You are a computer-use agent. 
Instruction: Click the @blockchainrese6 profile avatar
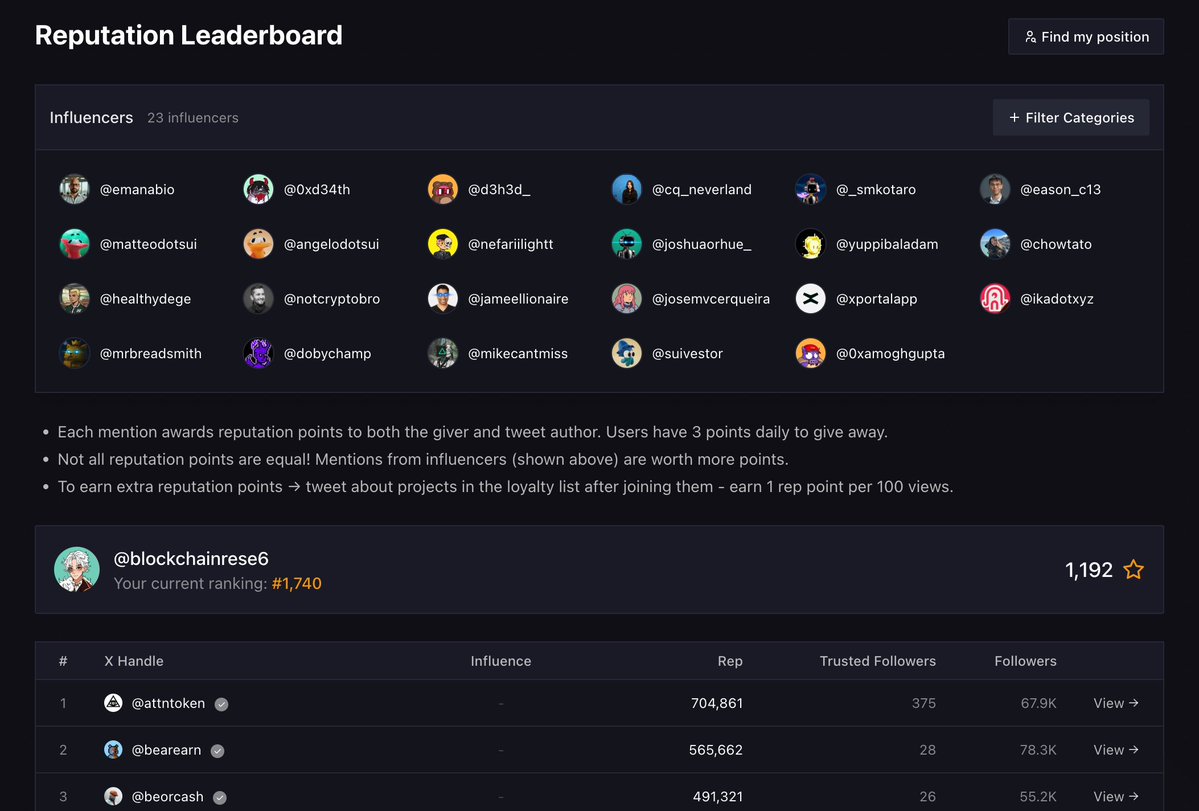pyautogui.click(x=76, y=569)
